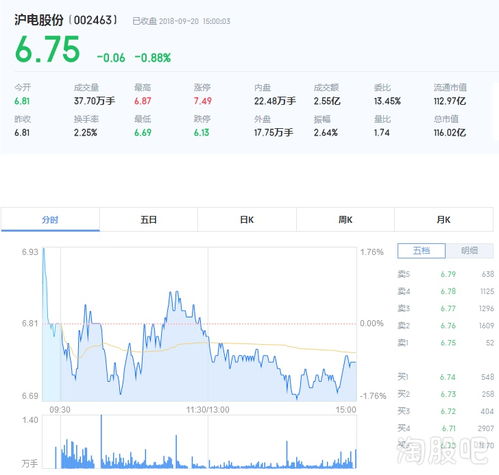Click the tallest volume bar in volume chart
The image size is (499, 475).
(x=101, y=441)
